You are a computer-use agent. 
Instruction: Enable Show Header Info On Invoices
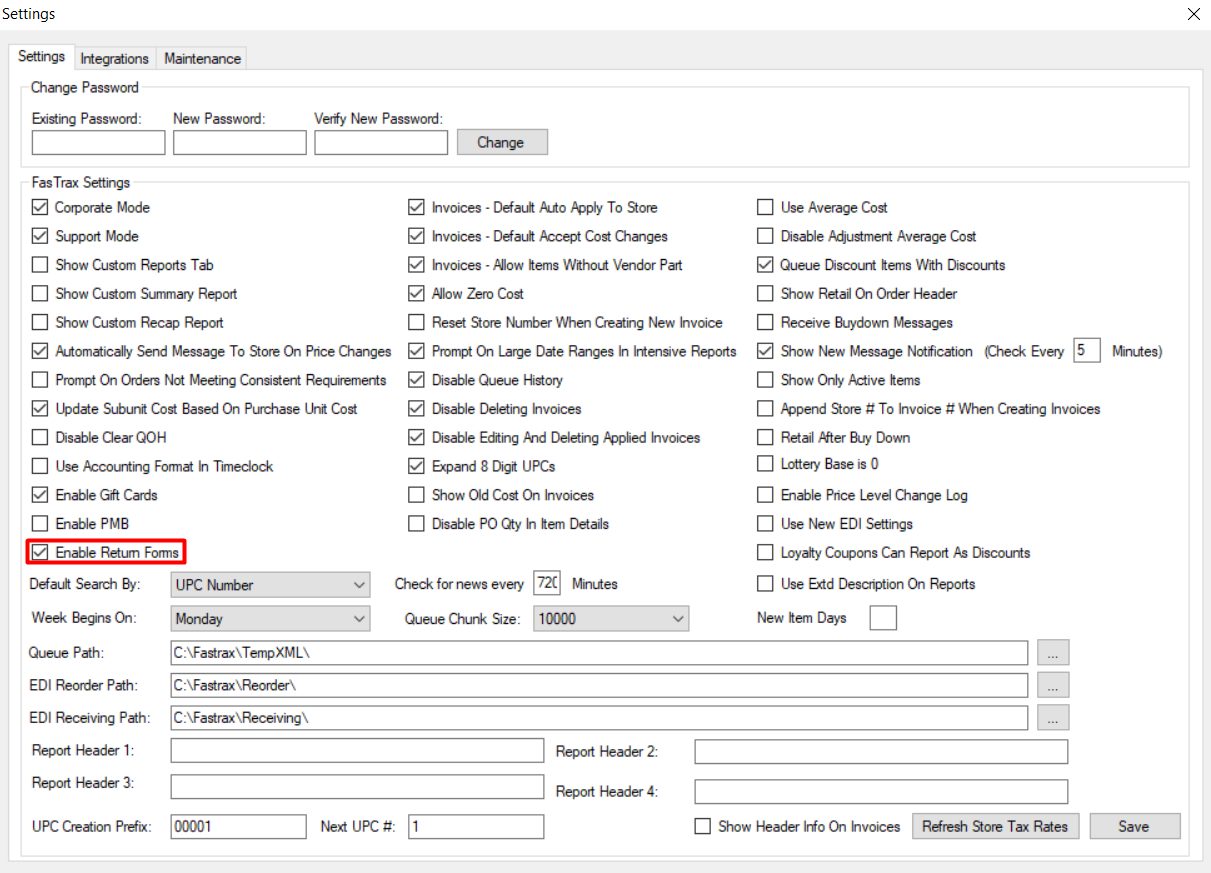point(703,827)
